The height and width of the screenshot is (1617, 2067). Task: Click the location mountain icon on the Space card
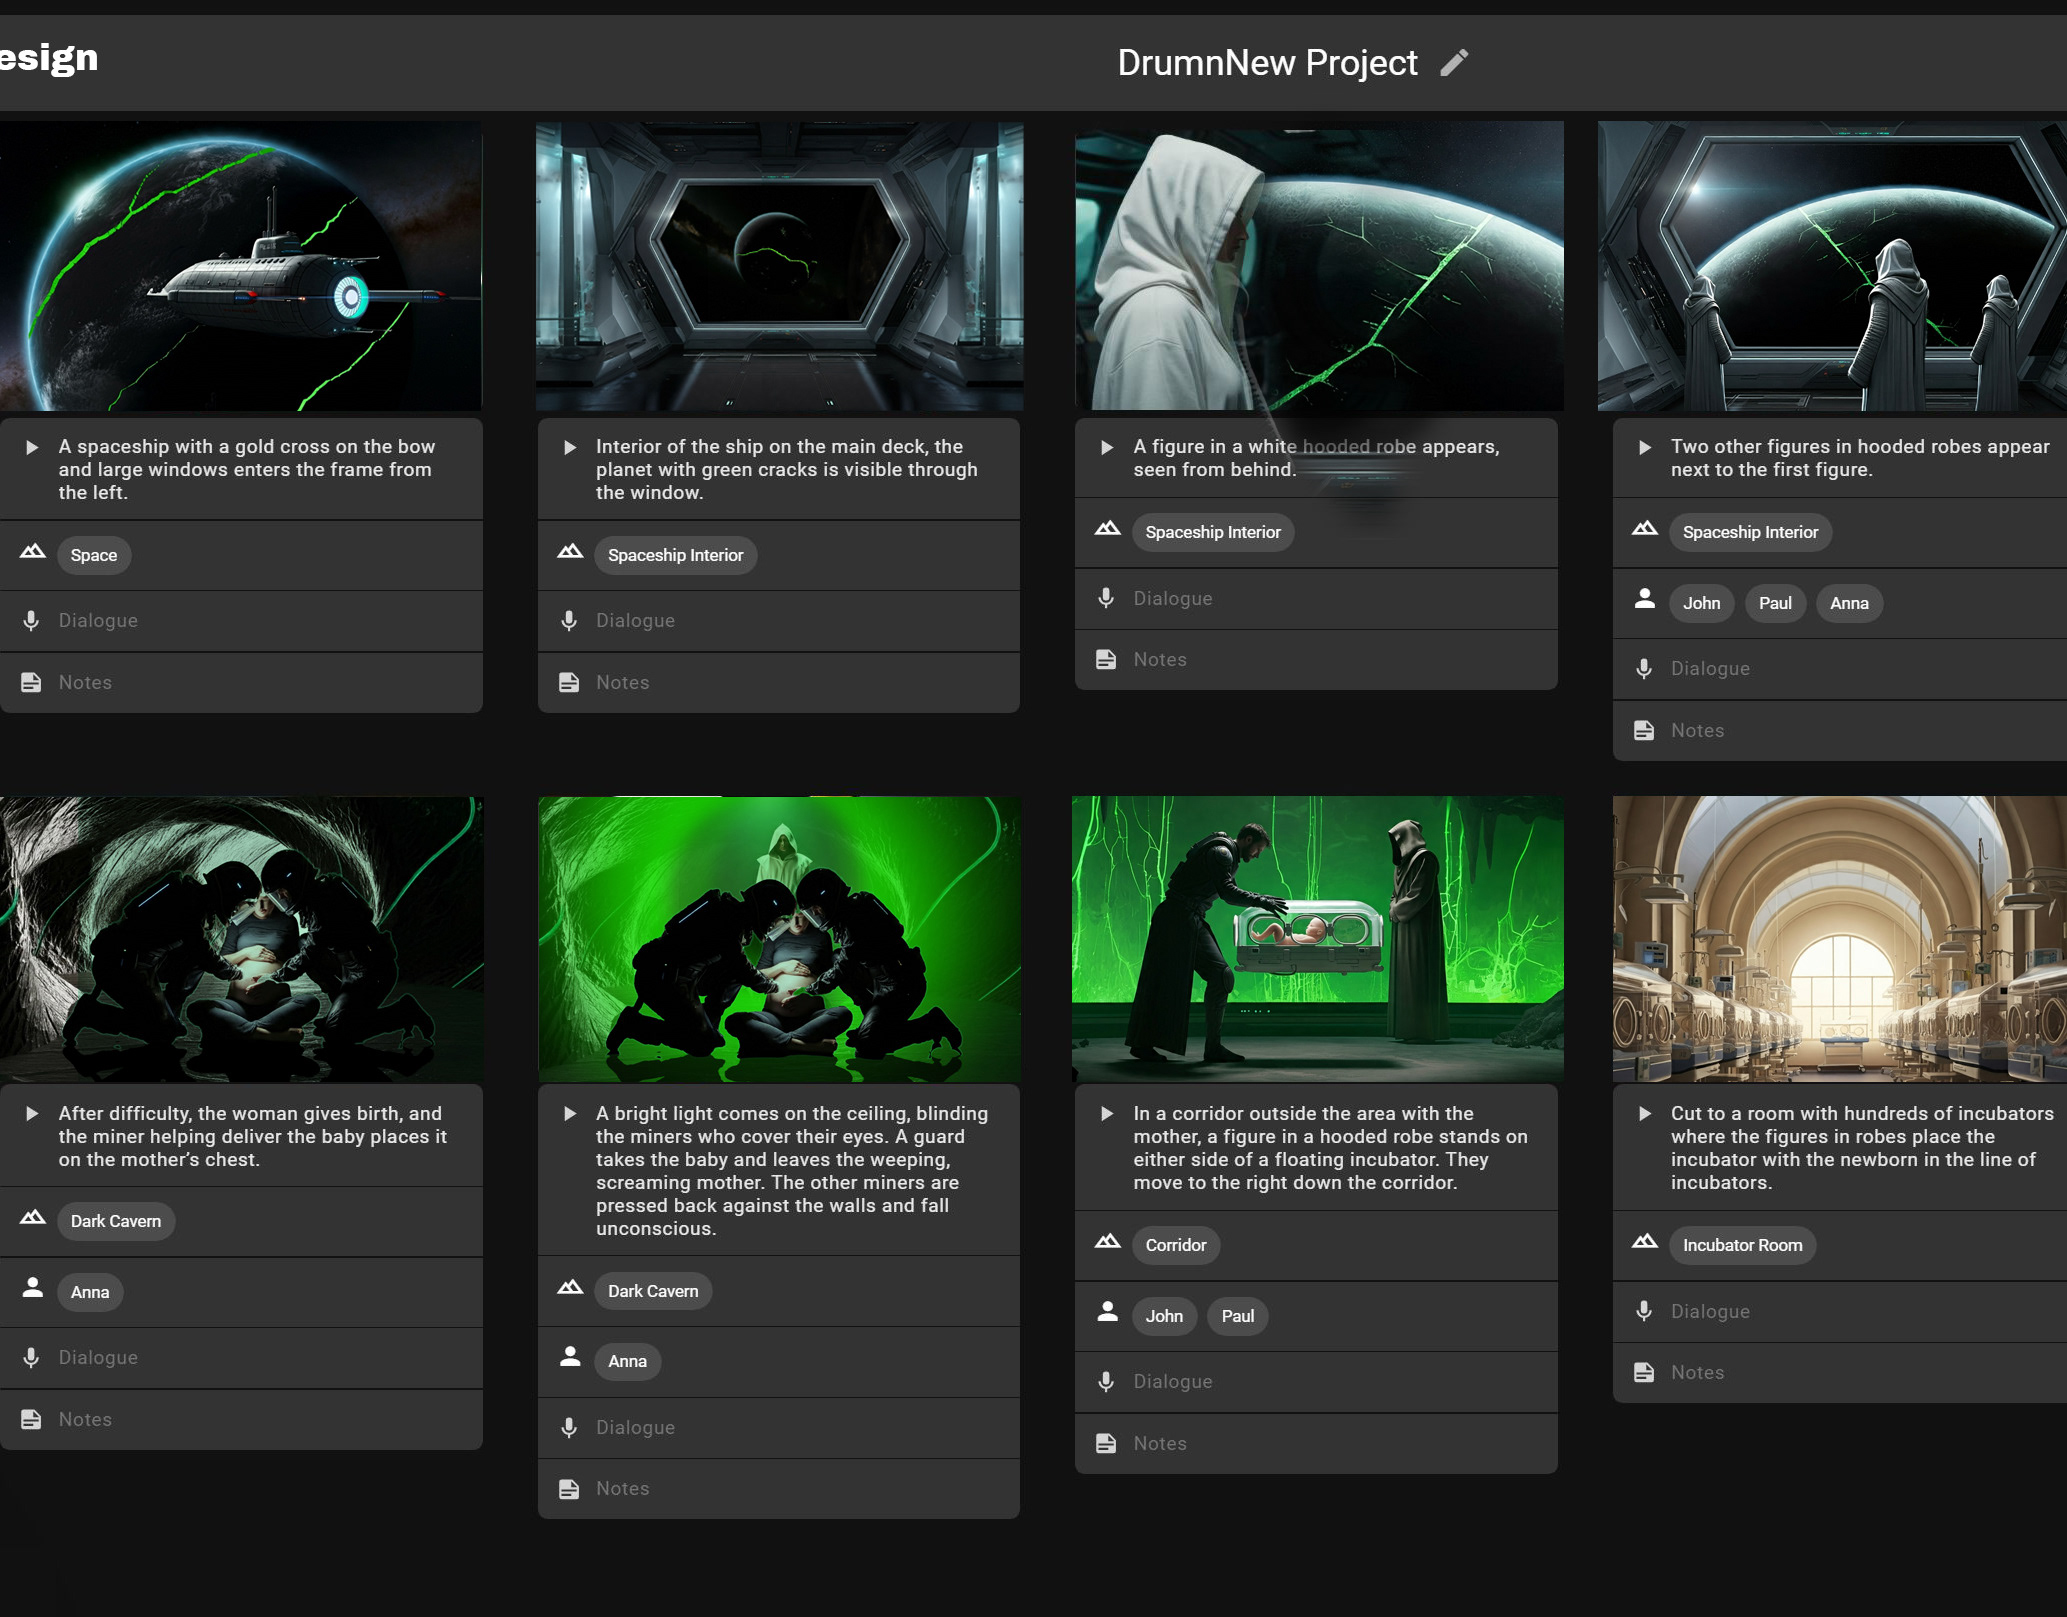pyautogui.click(x=33, y=552)
